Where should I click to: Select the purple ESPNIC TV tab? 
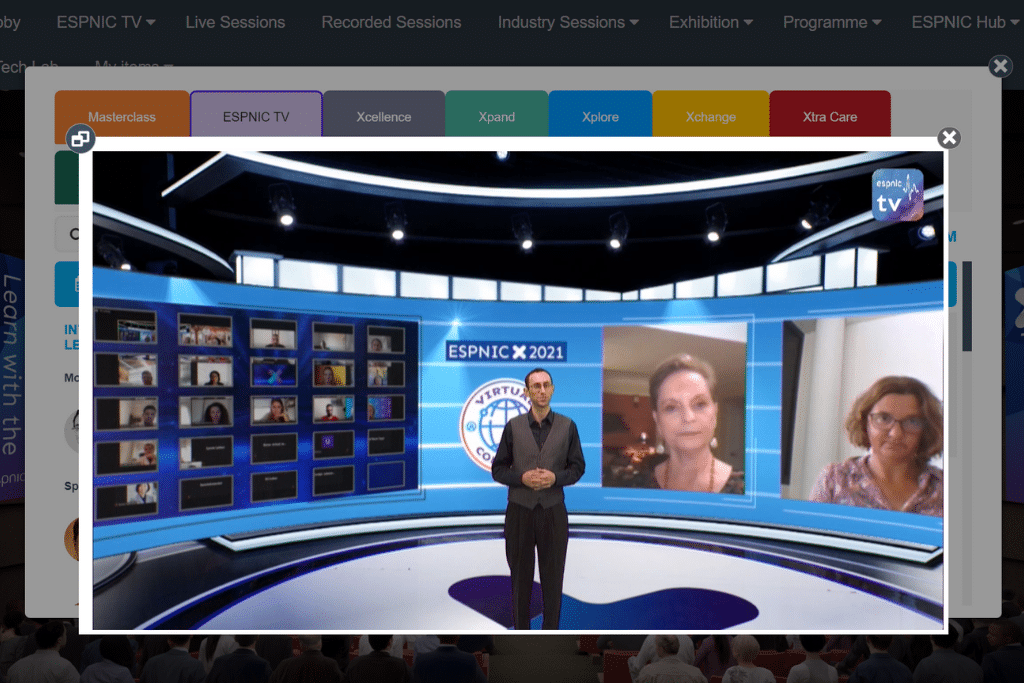coord(256,114)
